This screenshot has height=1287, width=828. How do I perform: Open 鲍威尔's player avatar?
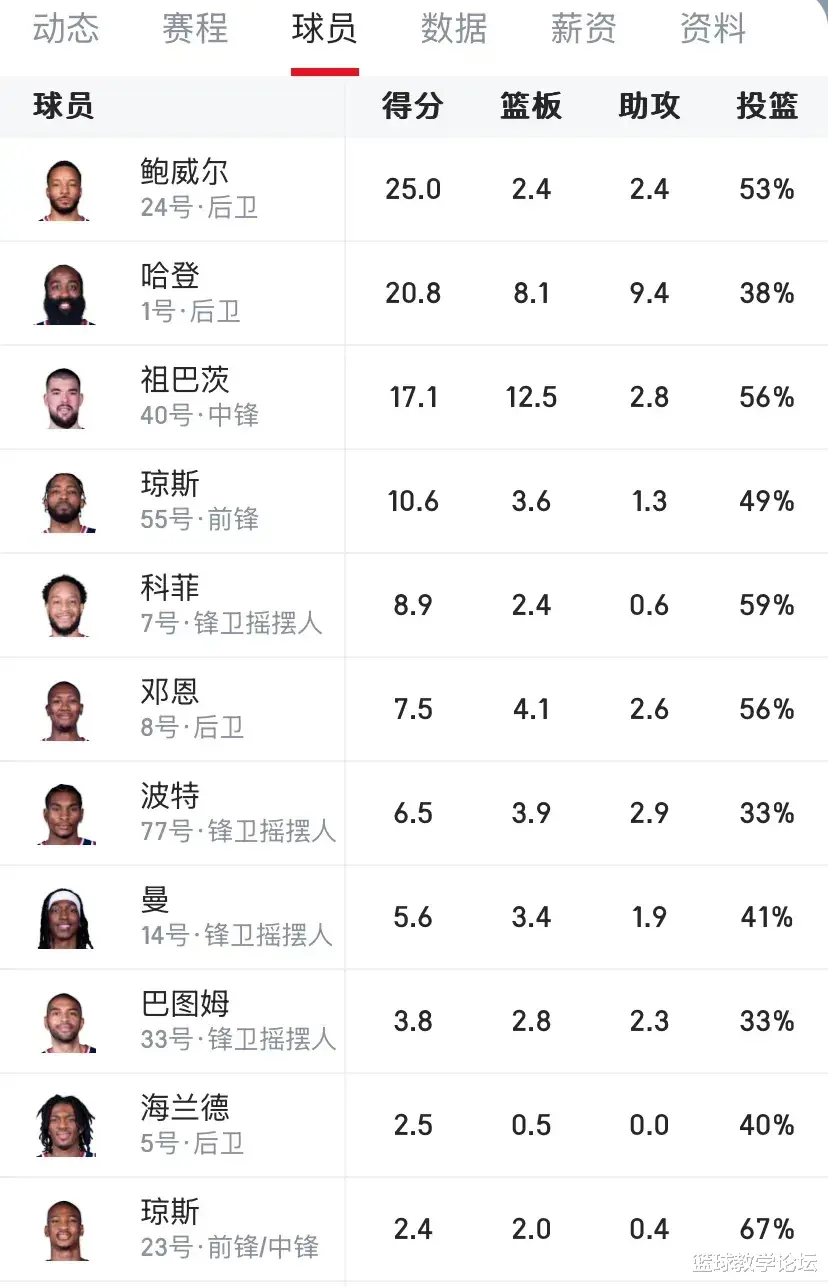pyautogui.click(x=66, y=189)
